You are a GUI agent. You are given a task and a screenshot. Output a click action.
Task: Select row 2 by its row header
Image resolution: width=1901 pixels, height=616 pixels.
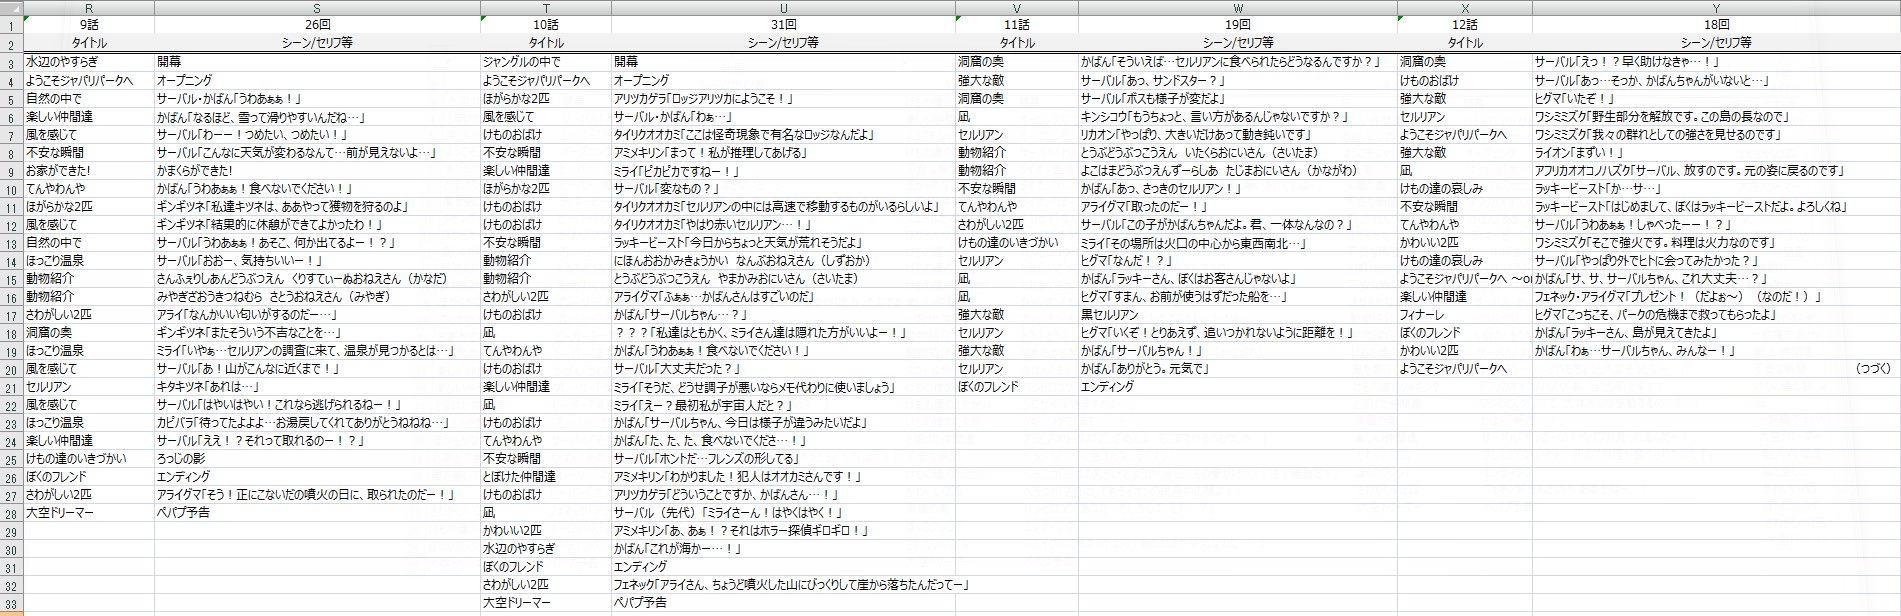11,43
